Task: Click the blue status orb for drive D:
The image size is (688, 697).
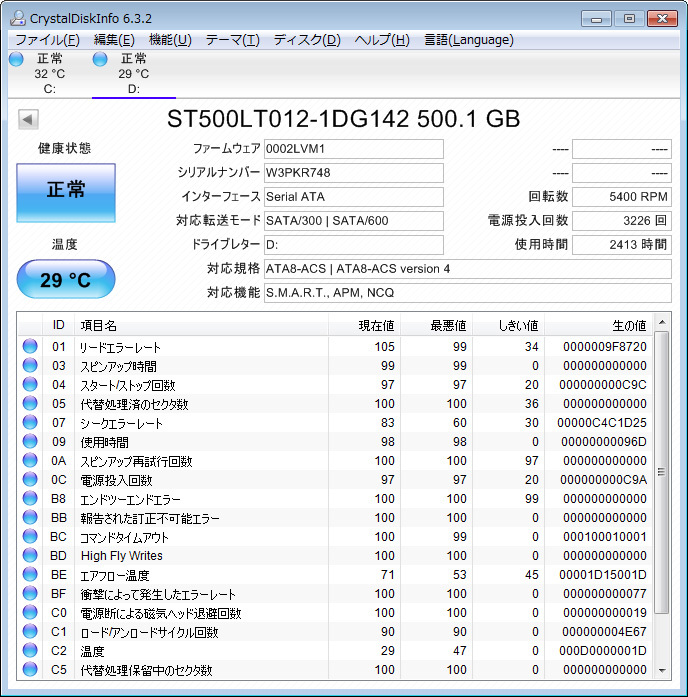Action: point(100,59)
